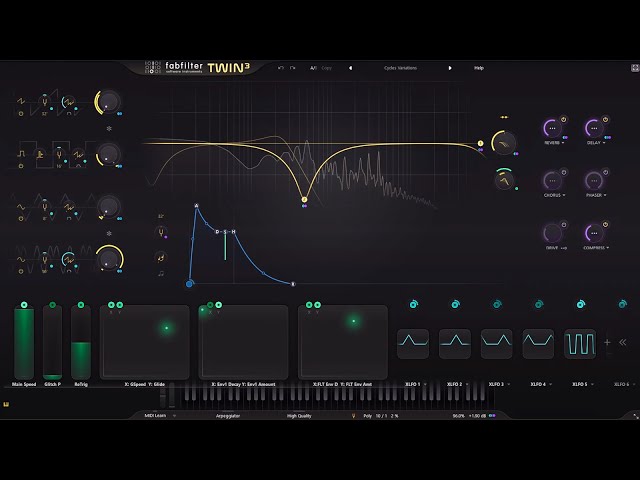640x480 pixels.
Task: Open the REVERB effect dropdown
Action: pyautogui.click(x=554, y=143)
